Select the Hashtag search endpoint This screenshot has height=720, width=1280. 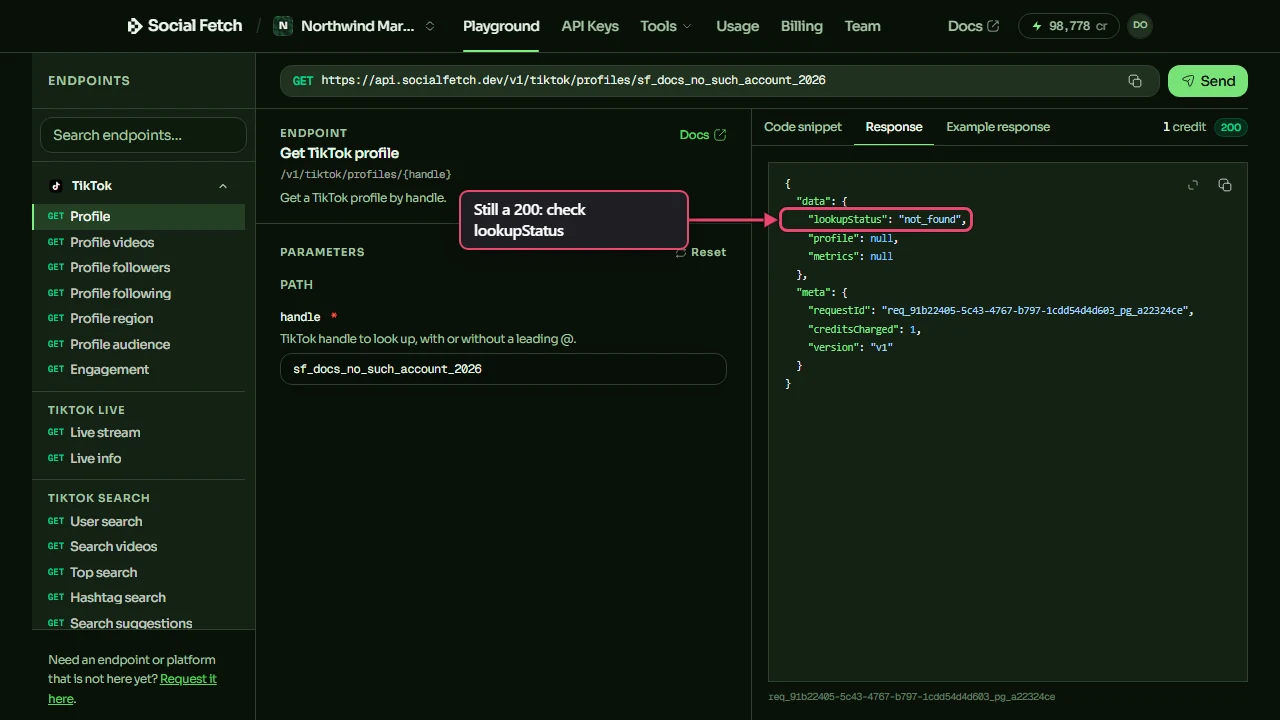pyautogui.click(x=138, y=597)
